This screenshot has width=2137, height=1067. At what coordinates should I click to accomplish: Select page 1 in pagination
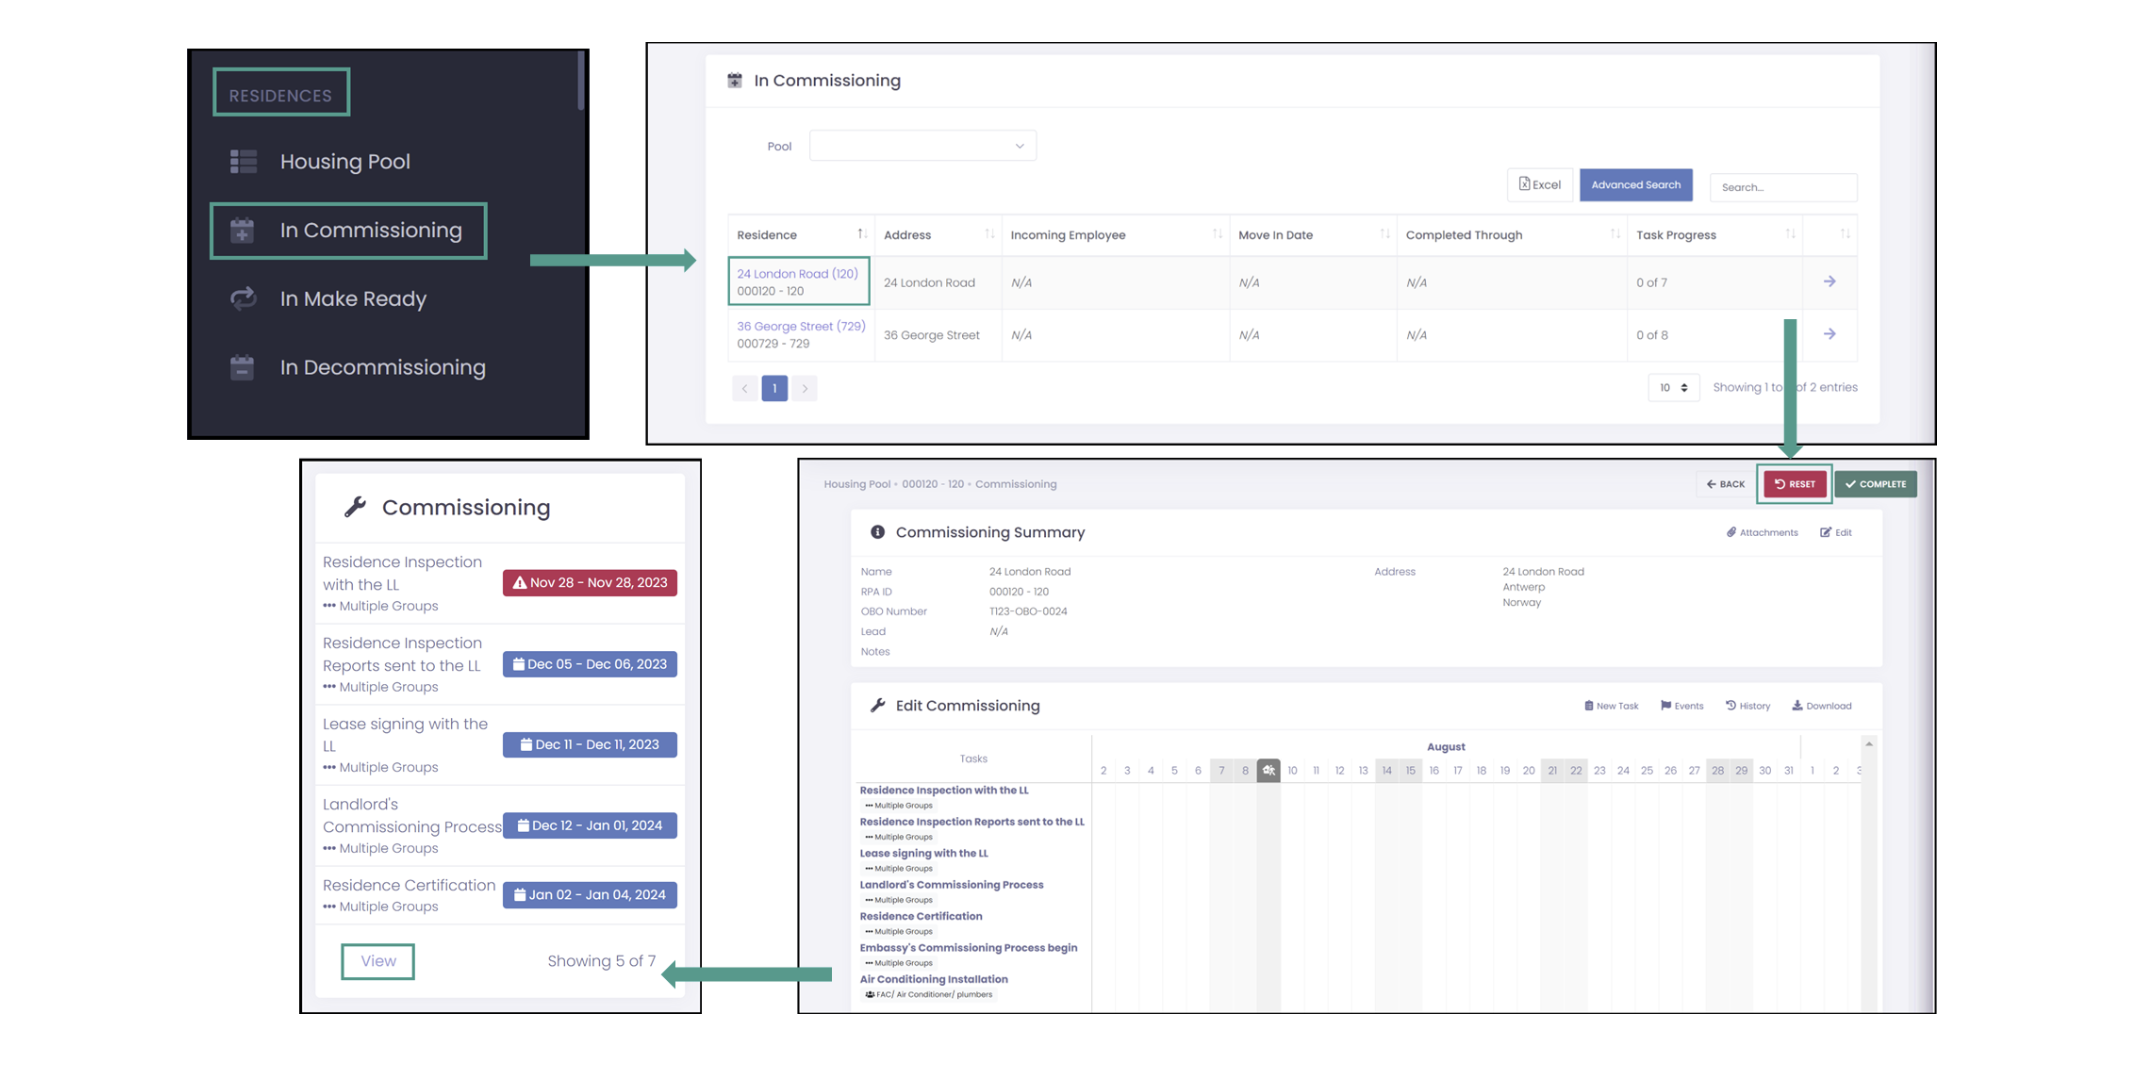[774, 388]
